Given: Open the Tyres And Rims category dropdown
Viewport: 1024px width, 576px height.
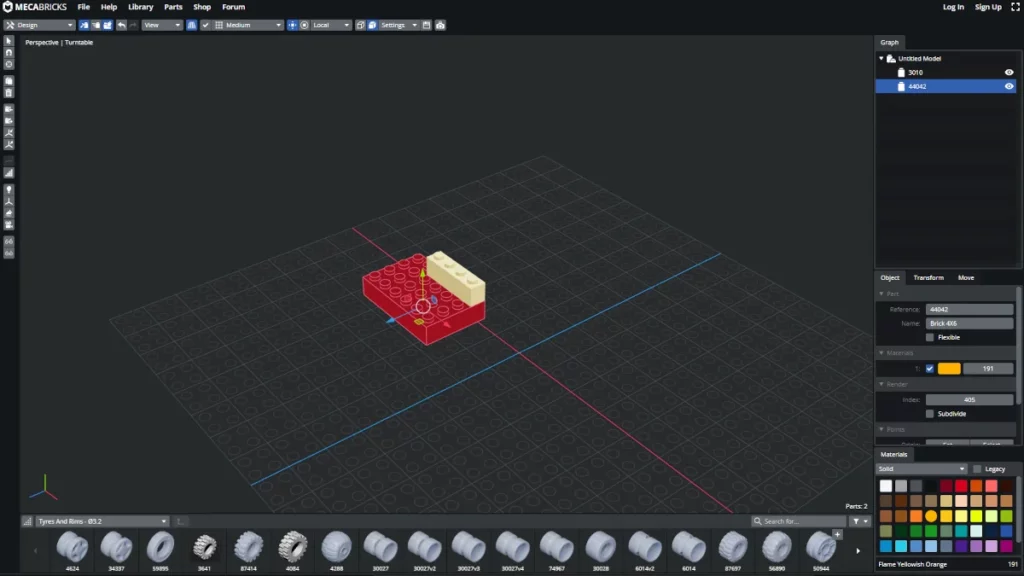Looking at the screenshot, I should [x=102, y=521].
